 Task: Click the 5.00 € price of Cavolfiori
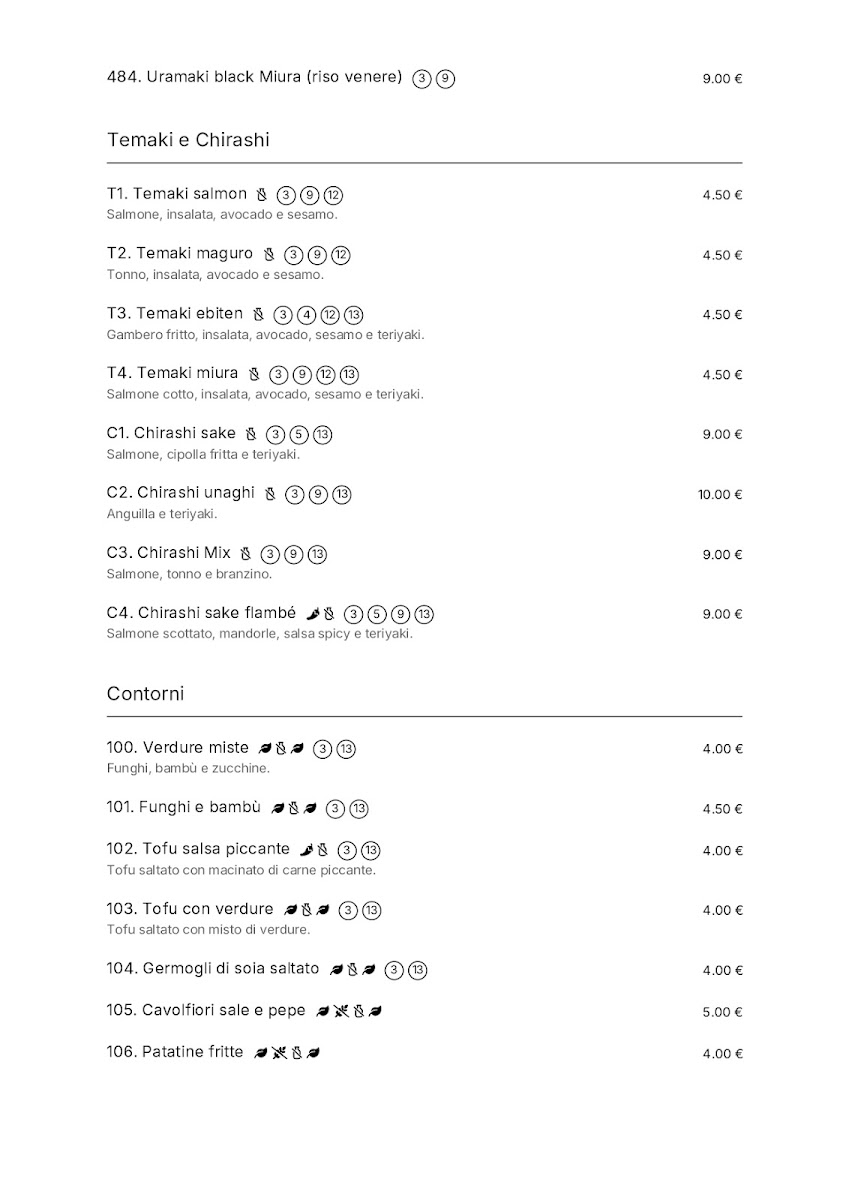coord(722,1012)
